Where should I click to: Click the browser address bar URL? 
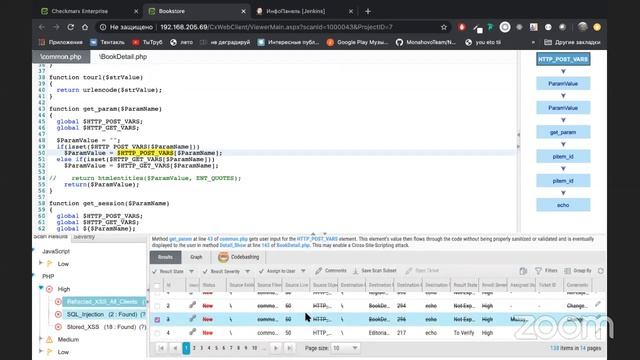276,27
